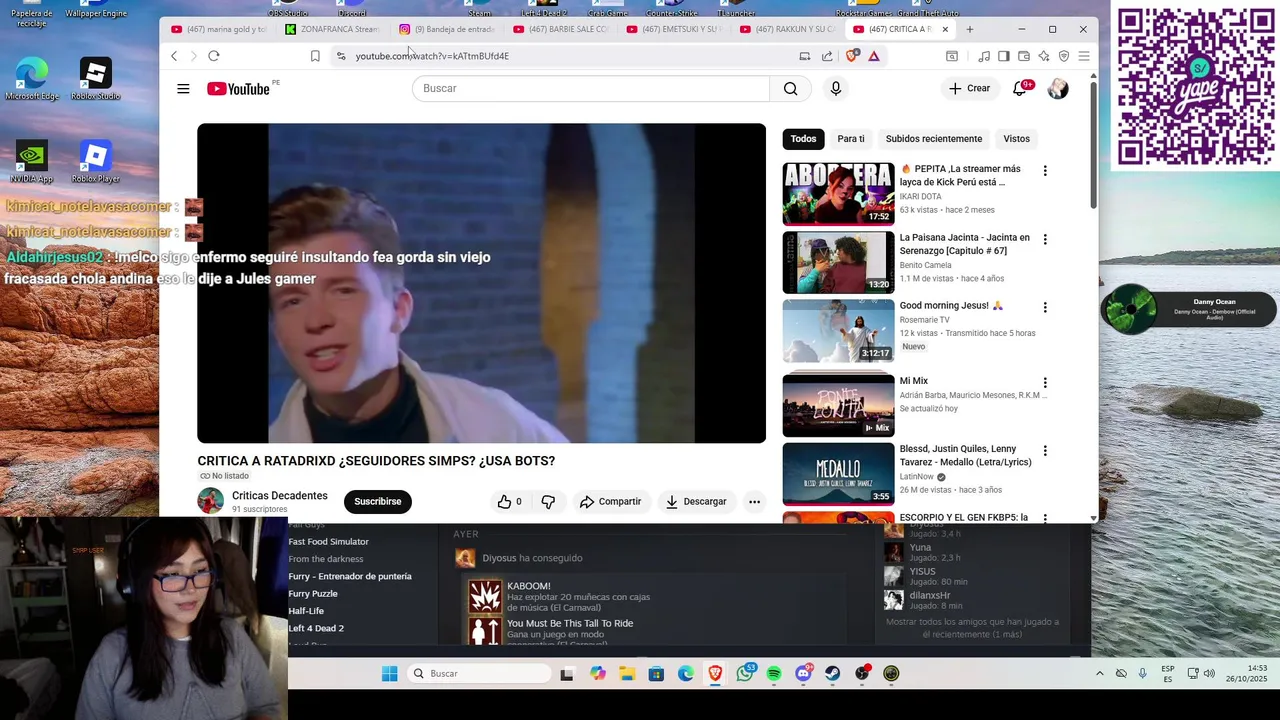This screenshot has width=1280, height=720.
Task: Switch to the BARBIE SALE tab
Action: point(560,29)
